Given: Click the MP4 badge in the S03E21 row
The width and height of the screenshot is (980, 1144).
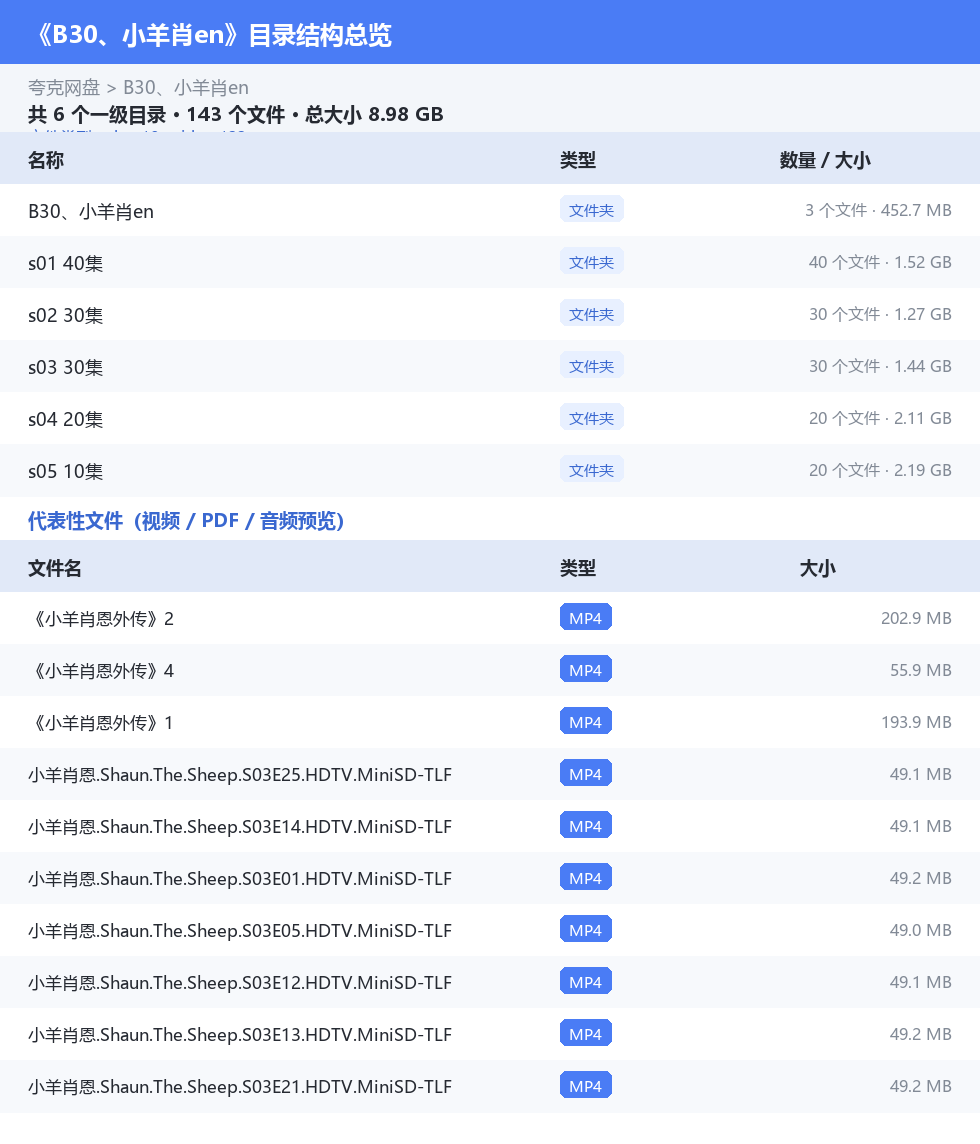Looking at the screenshot, I should click(x=586, y=1086).
